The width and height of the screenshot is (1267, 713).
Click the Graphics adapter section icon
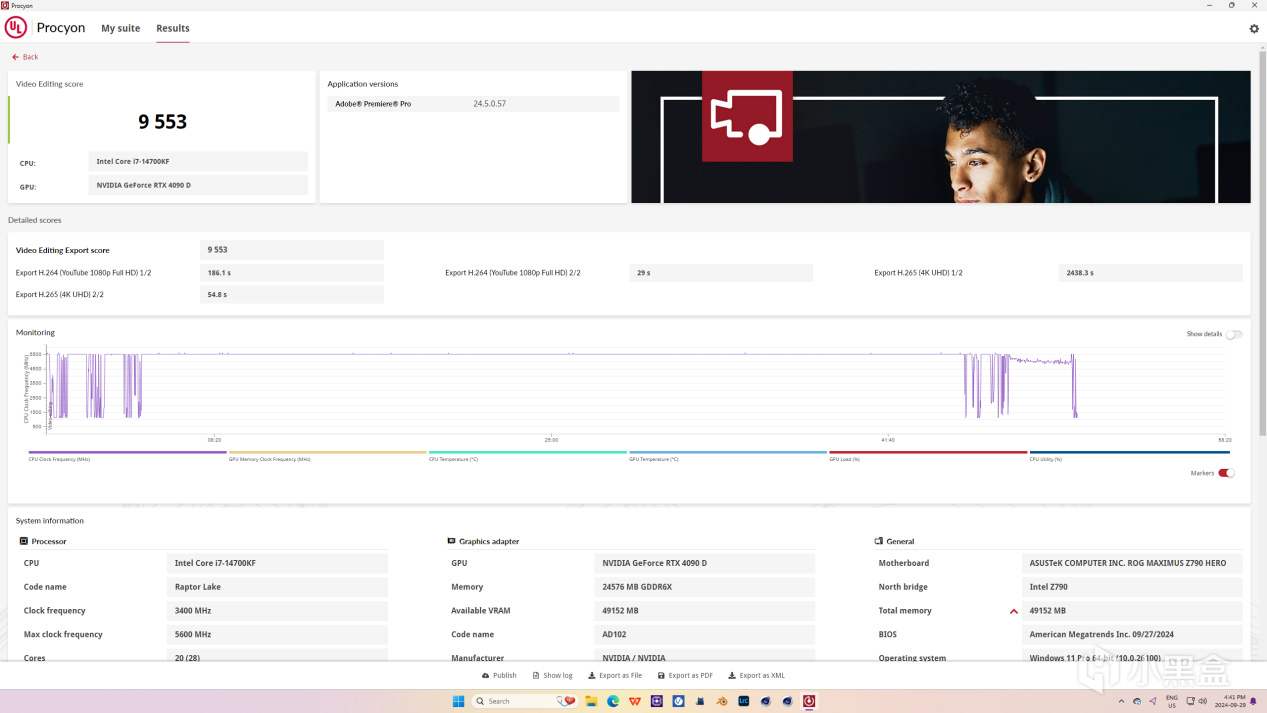tap(452, 541)
